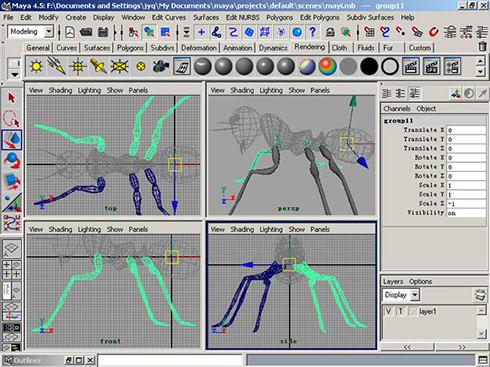Screen dimensions: 490x367
Task: Open Layers menu in layer editor
Action: (393, 282)
